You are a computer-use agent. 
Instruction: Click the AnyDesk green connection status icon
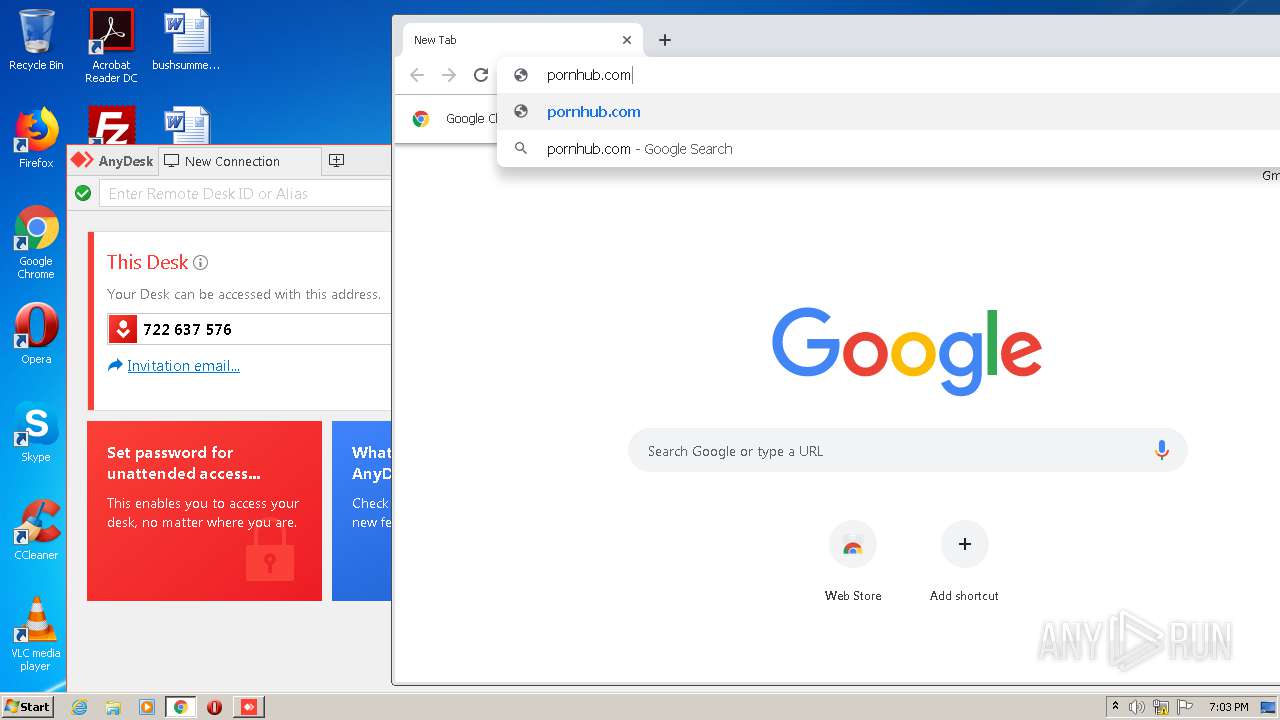(x=83, y=193)
